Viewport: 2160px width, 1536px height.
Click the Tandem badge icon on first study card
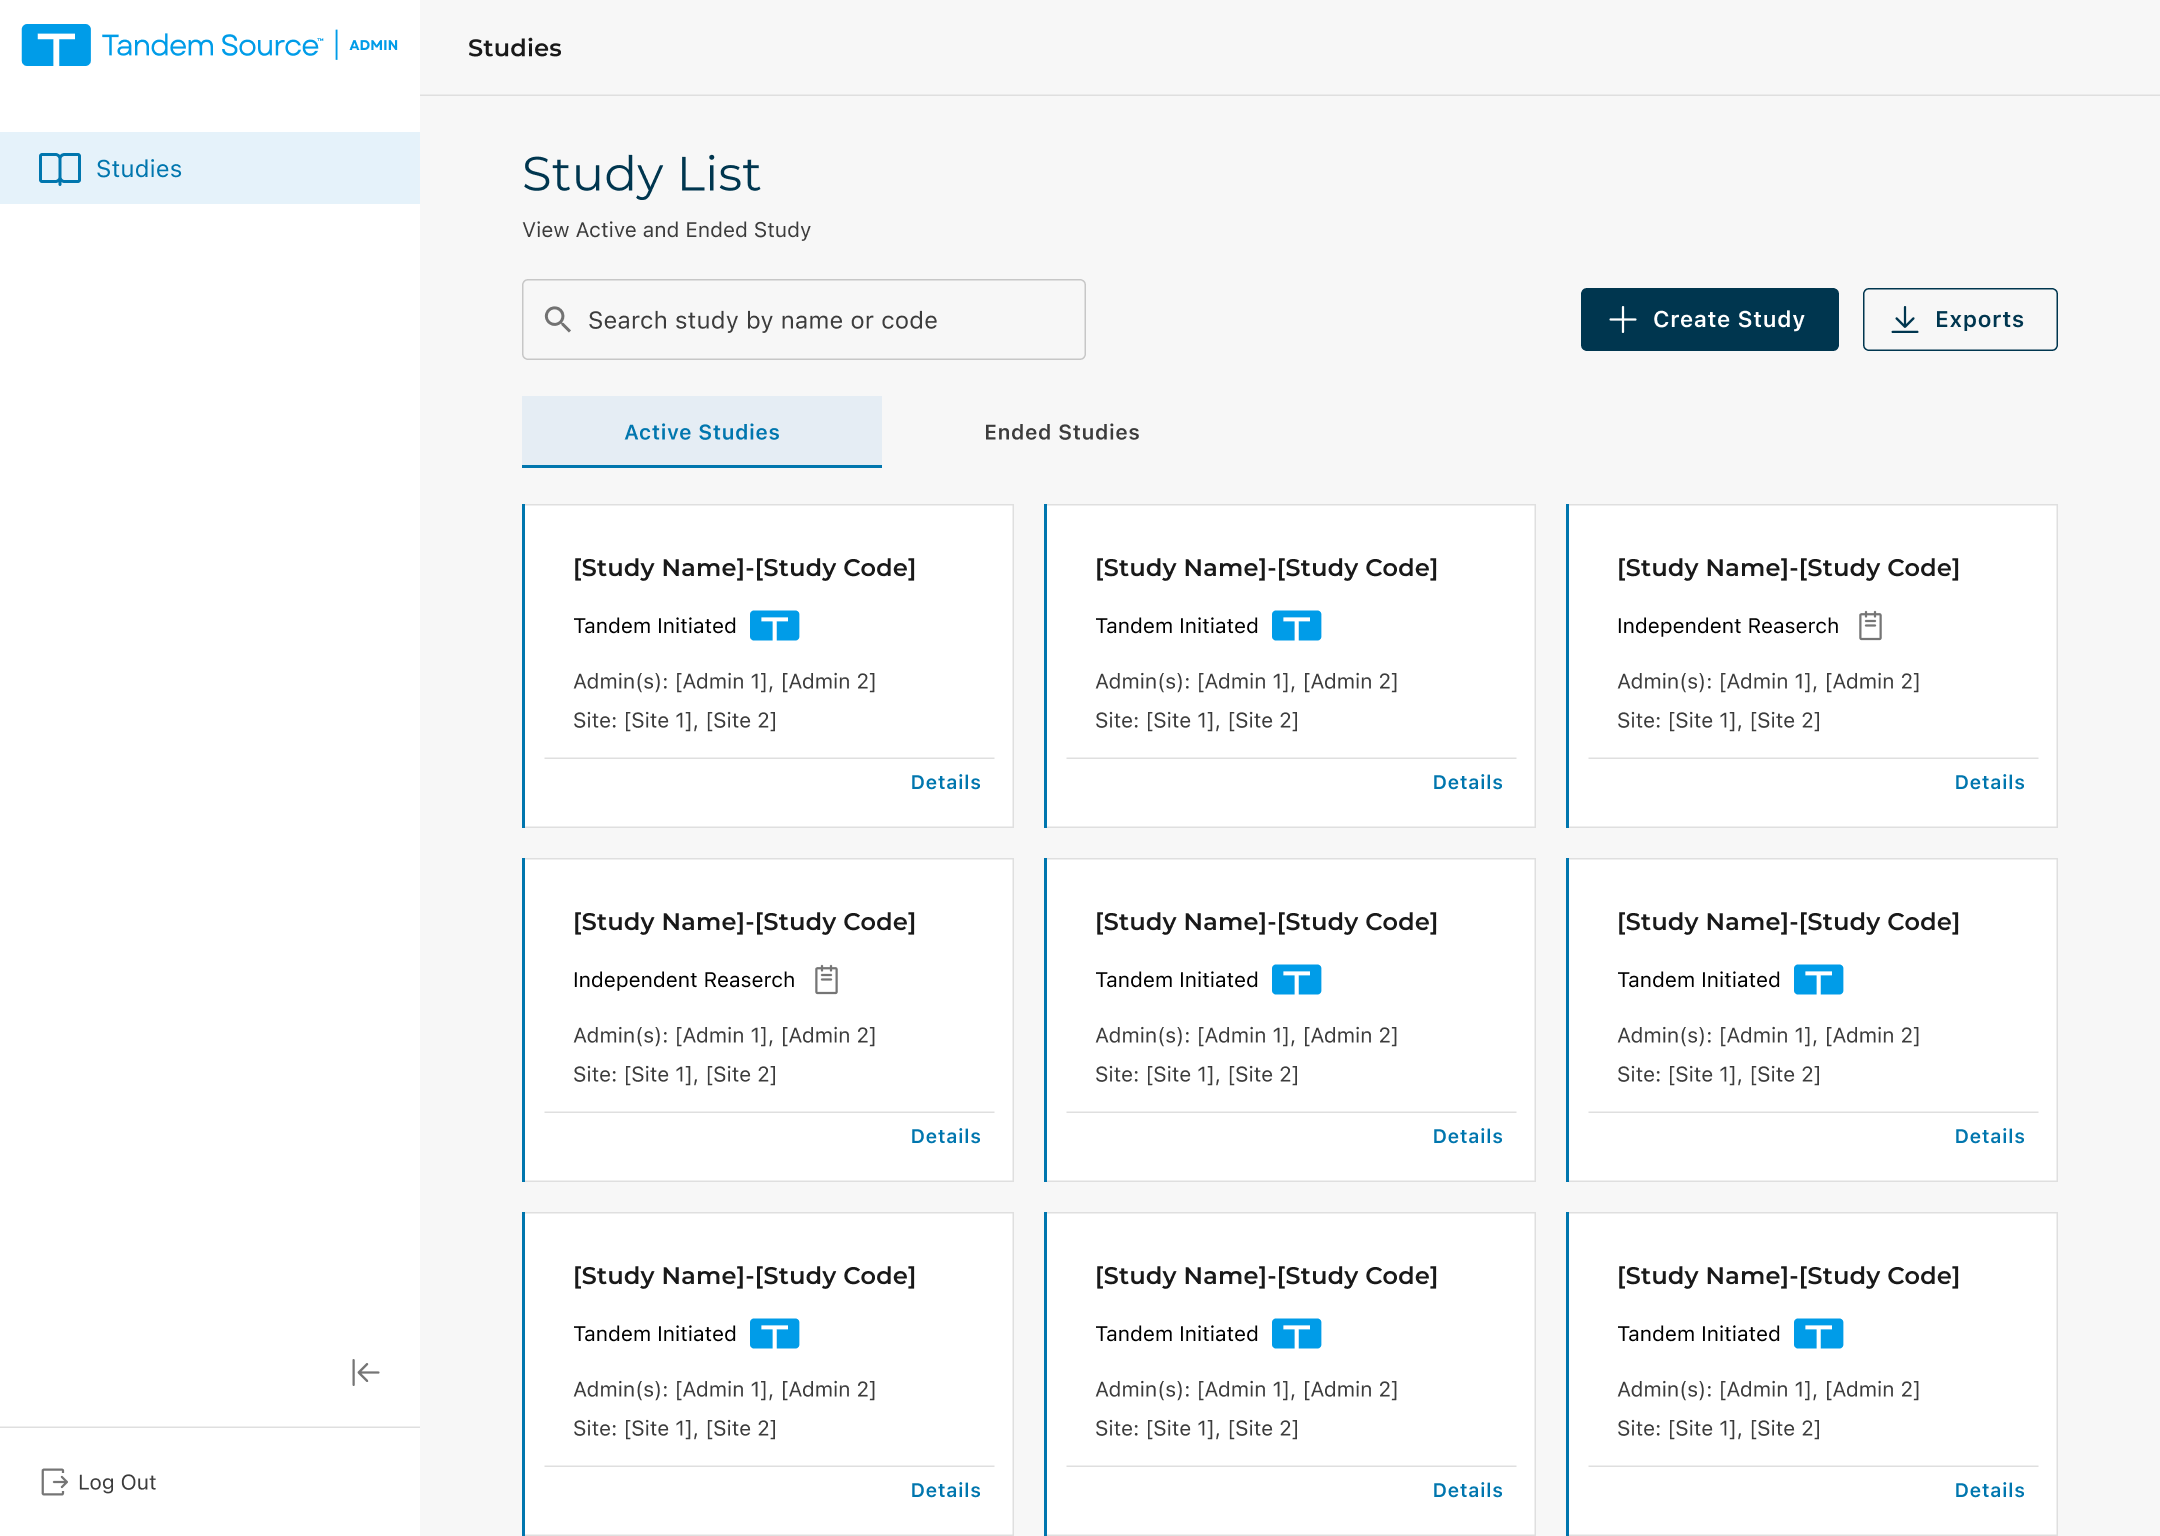tap(774, 626)
